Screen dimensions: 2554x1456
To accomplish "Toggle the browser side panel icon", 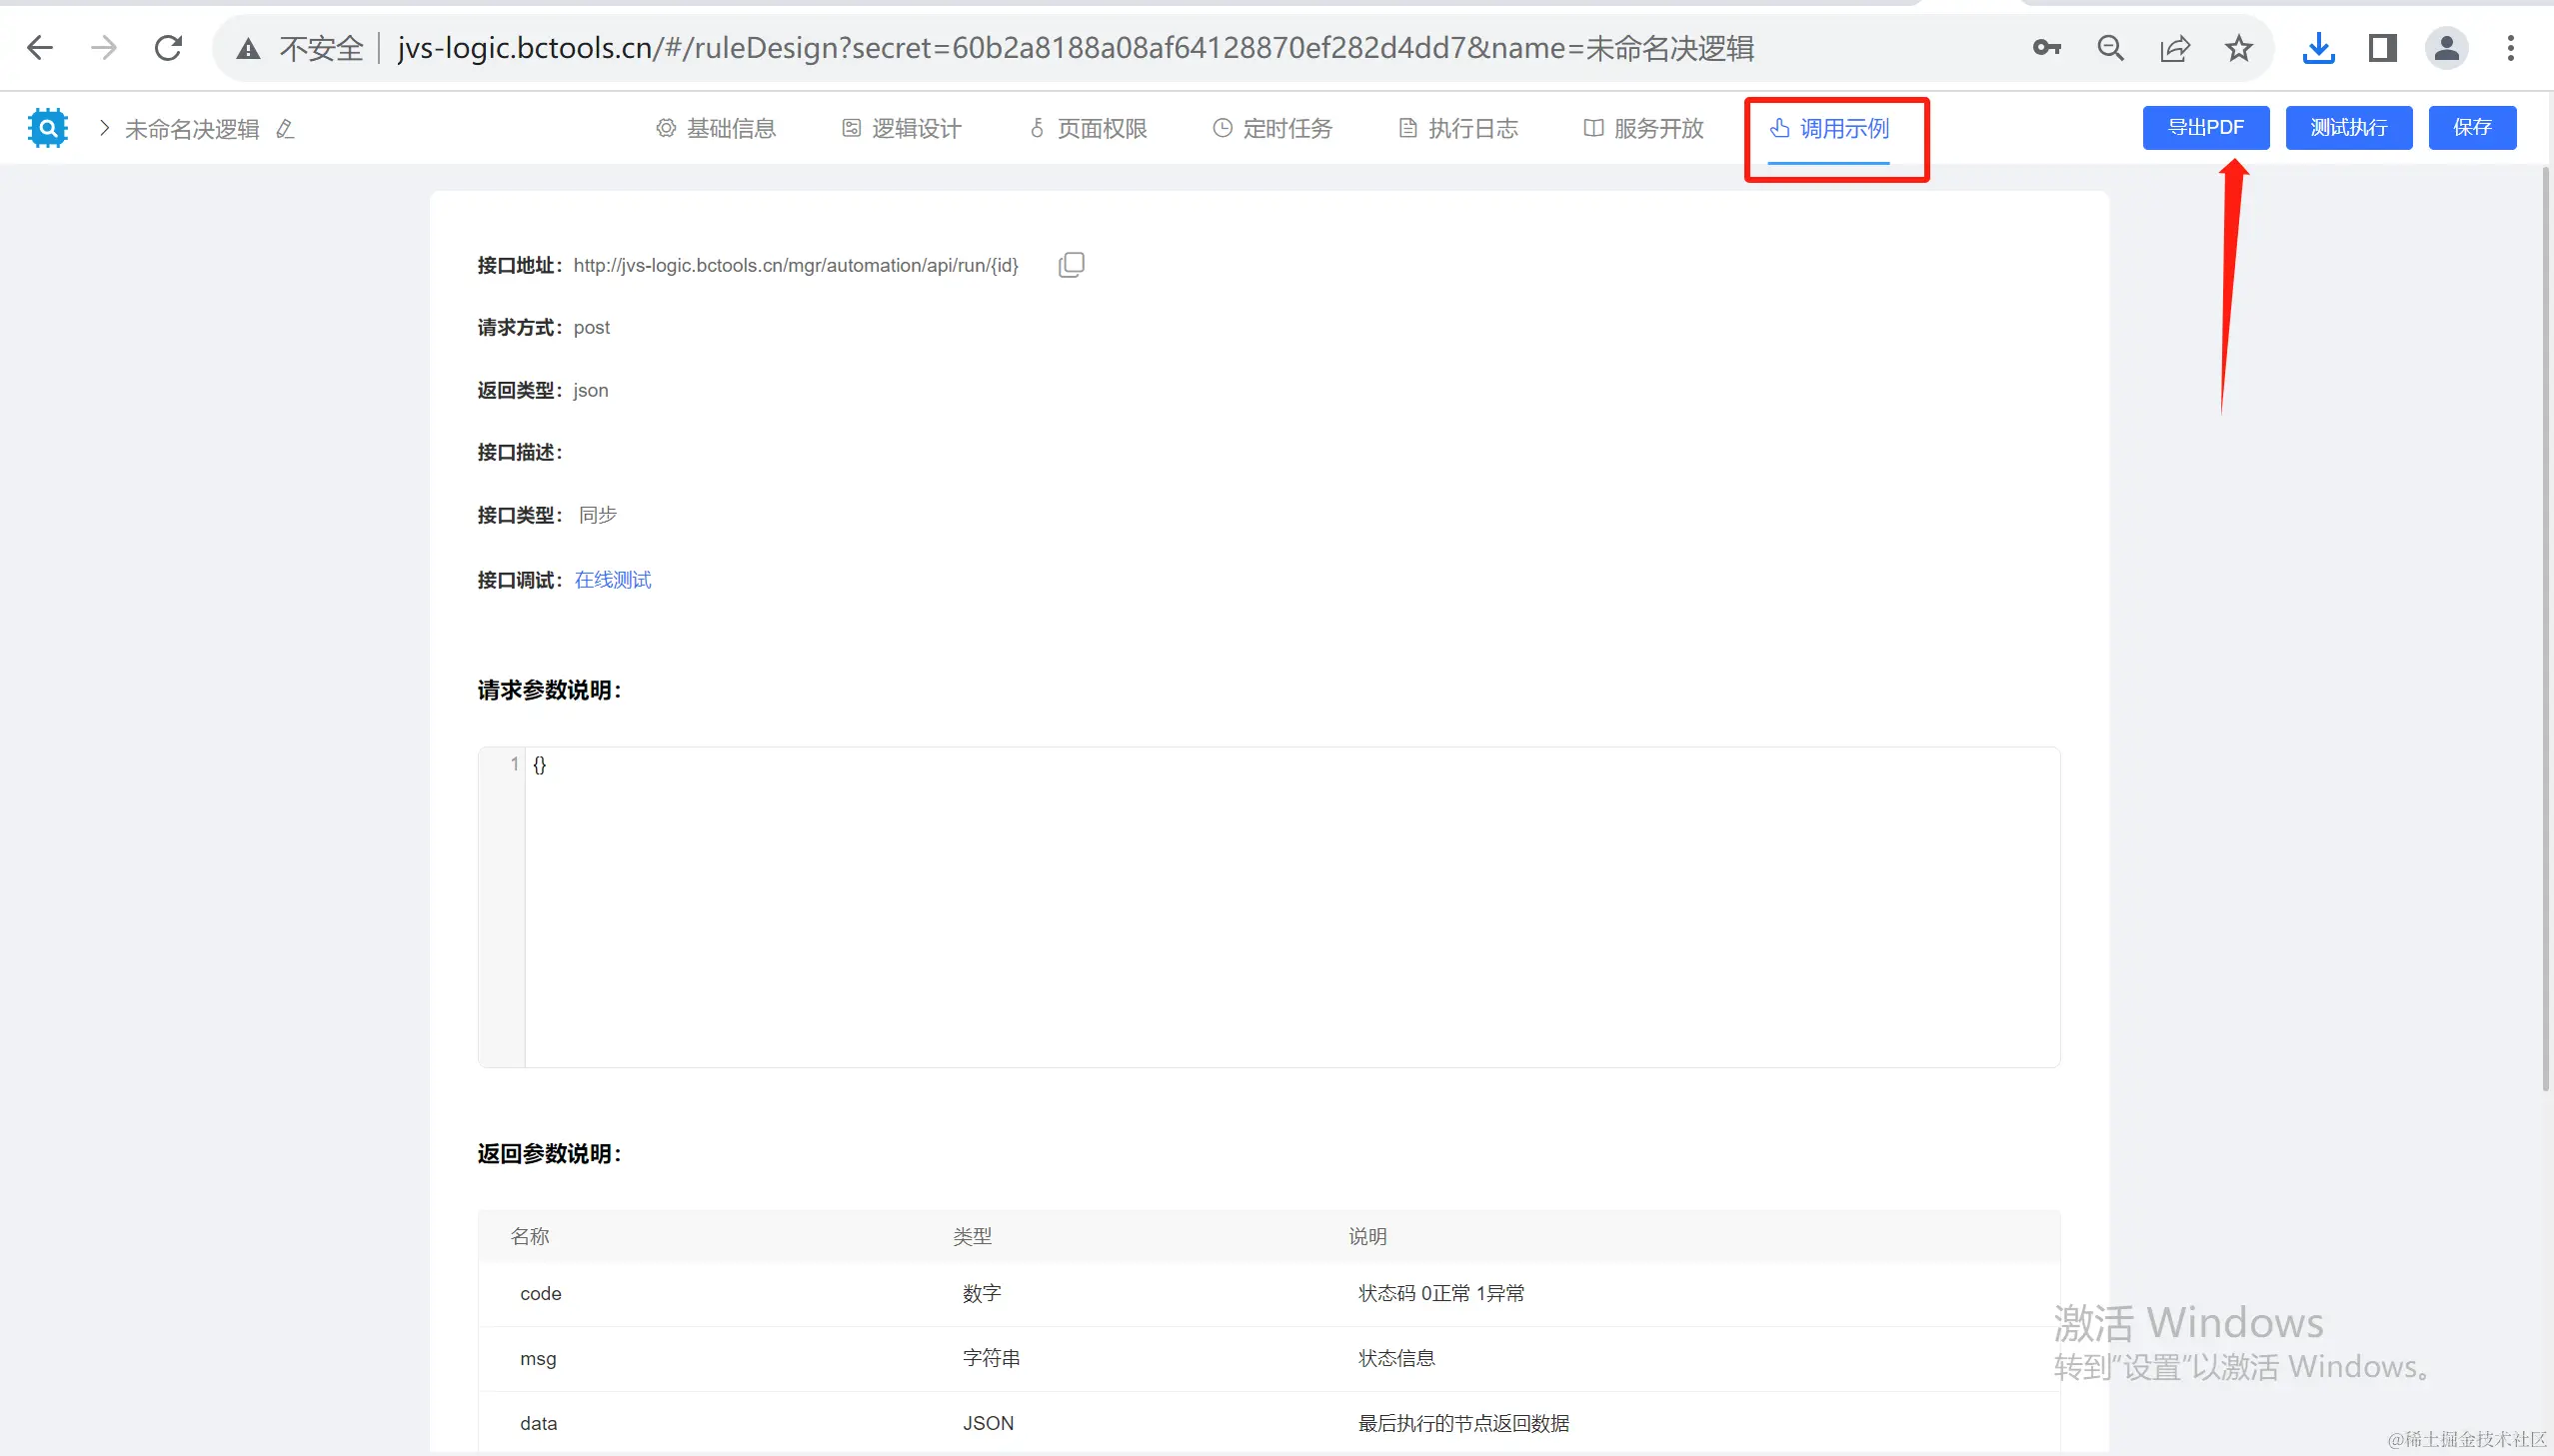I will (x=2382, y=48).
